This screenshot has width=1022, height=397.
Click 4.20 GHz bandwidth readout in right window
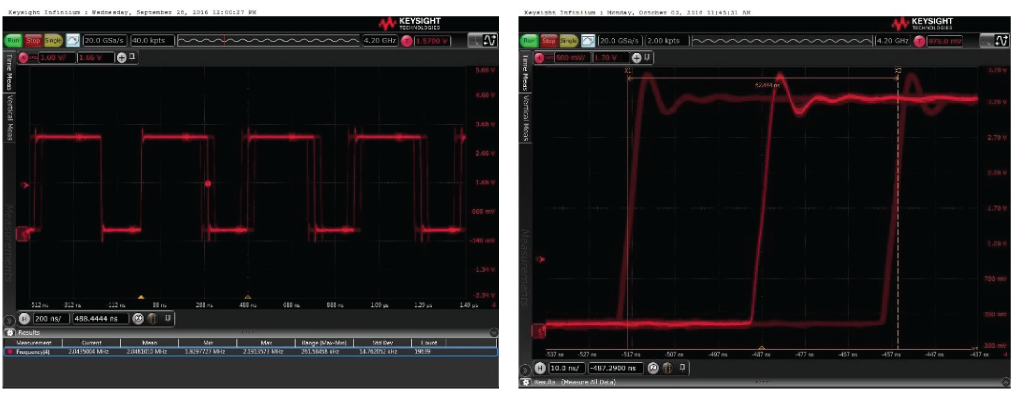[892, 40]
